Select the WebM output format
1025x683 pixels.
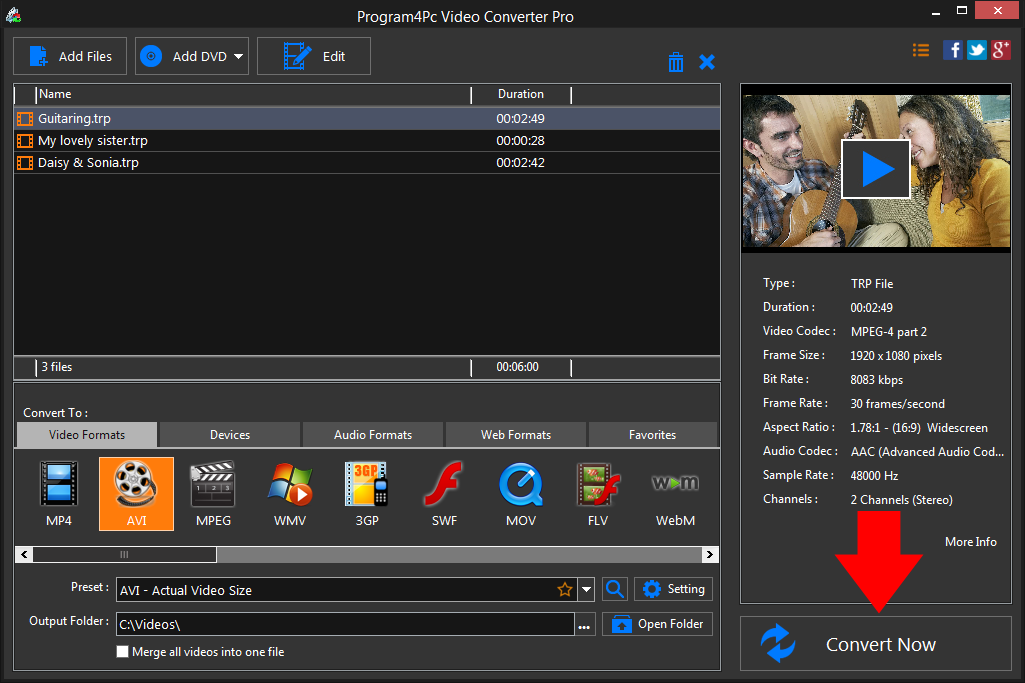point(674,494)
